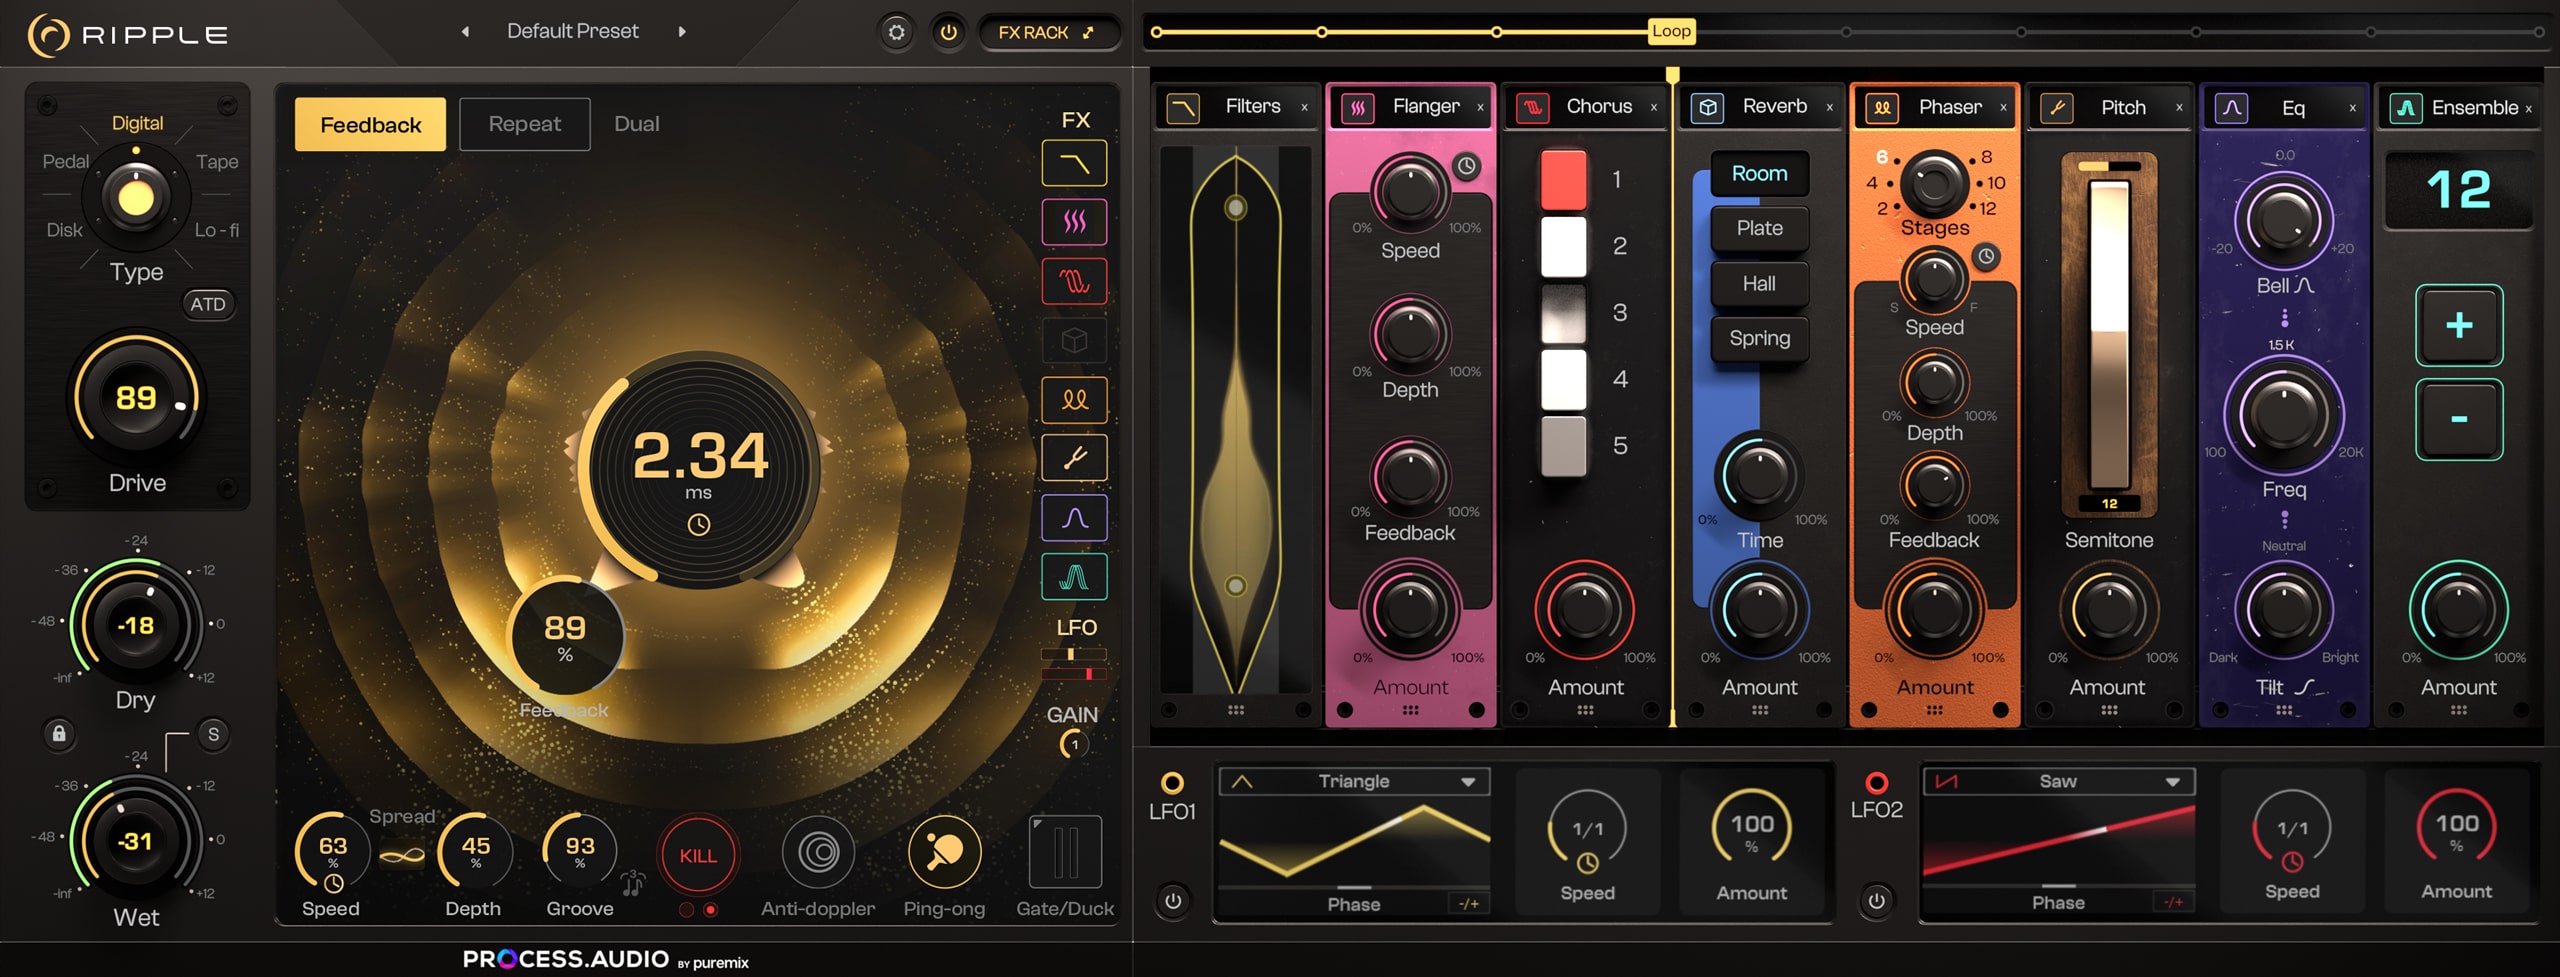This screenshot has height=977, width=2560.
Task: Select the Phaser icon in the FX sidebar
Action: (x=1073, y=400)
